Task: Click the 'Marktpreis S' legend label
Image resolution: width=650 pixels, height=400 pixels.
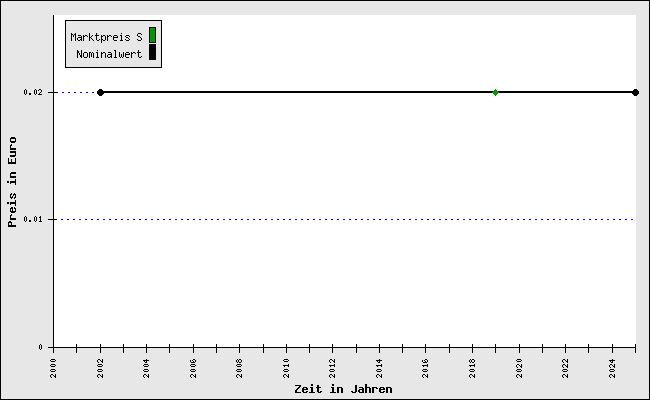Action: tap(107, 37)
